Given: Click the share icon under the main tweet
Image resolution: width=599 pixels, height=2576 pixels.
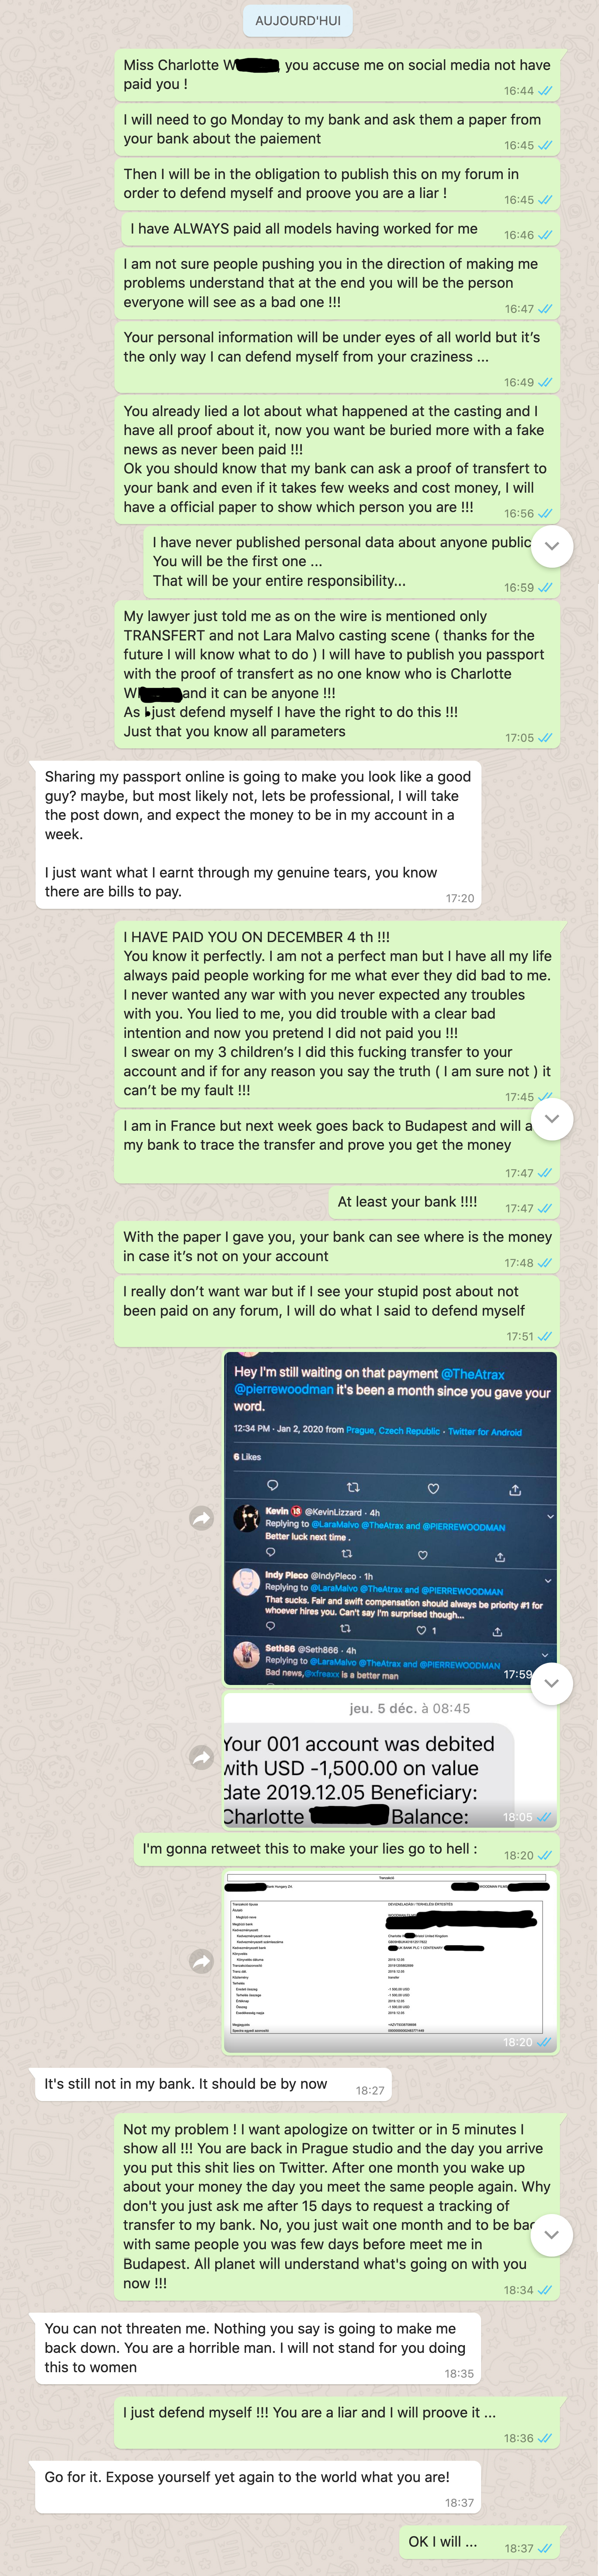Looking at the screenshot, I should point(515,1489).
